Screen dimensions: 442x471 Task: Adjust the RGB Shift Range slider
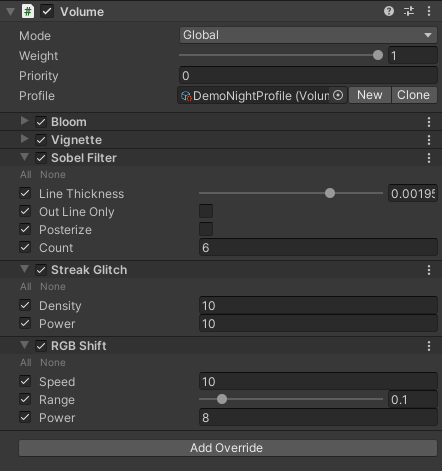291,399
